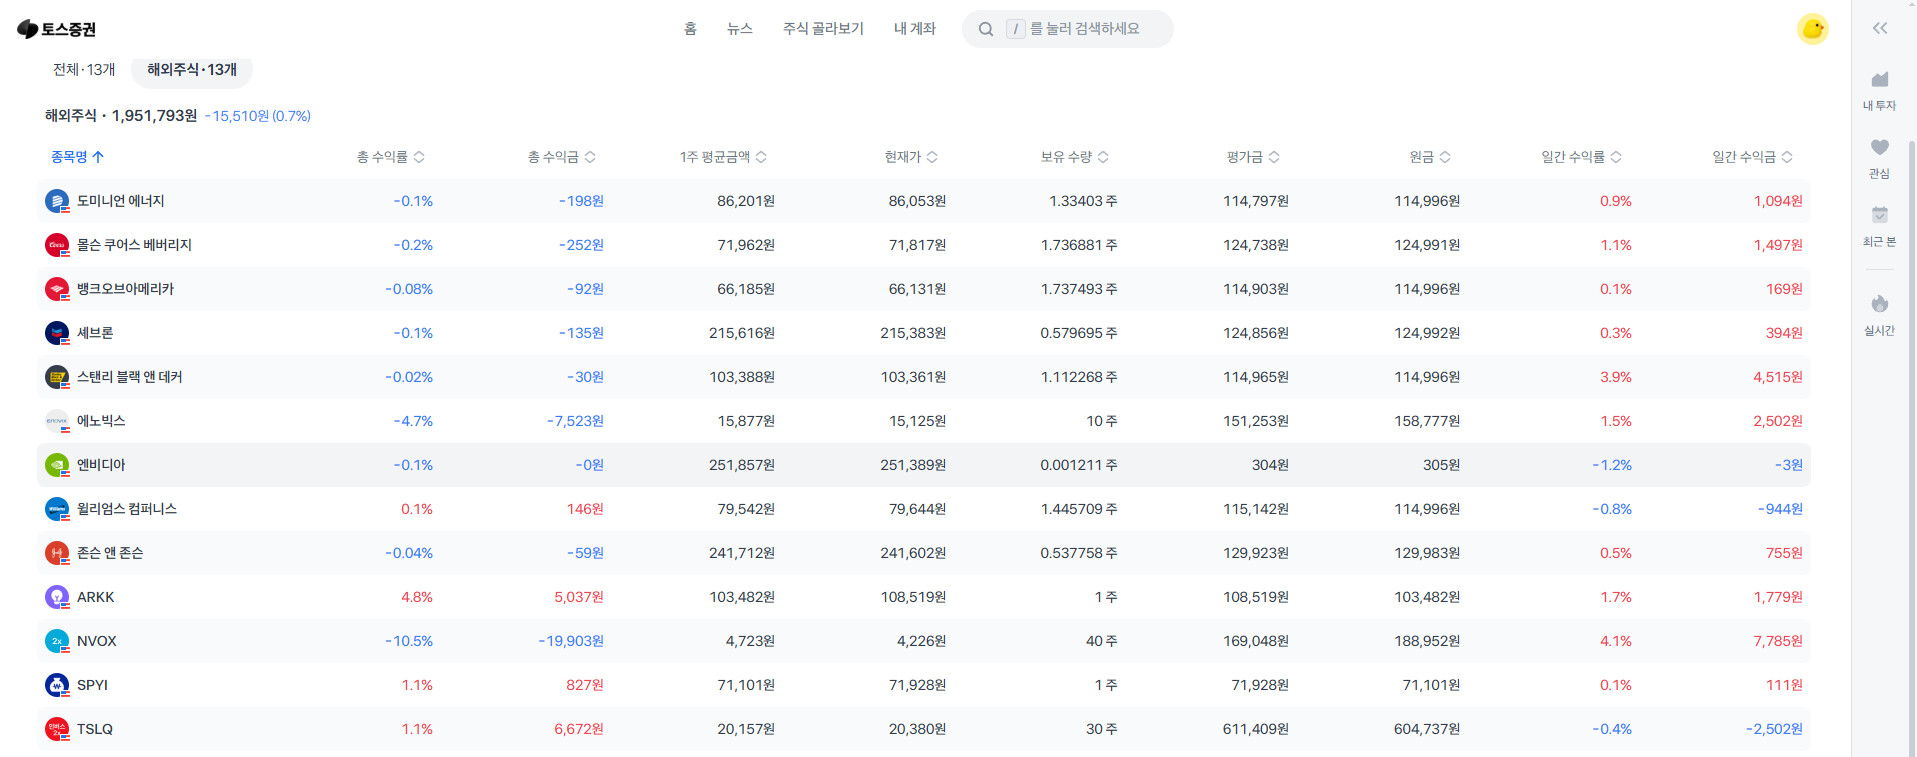Sort by 일간 수익금 column
The image size is (1917, 757).
[1751, 157]
